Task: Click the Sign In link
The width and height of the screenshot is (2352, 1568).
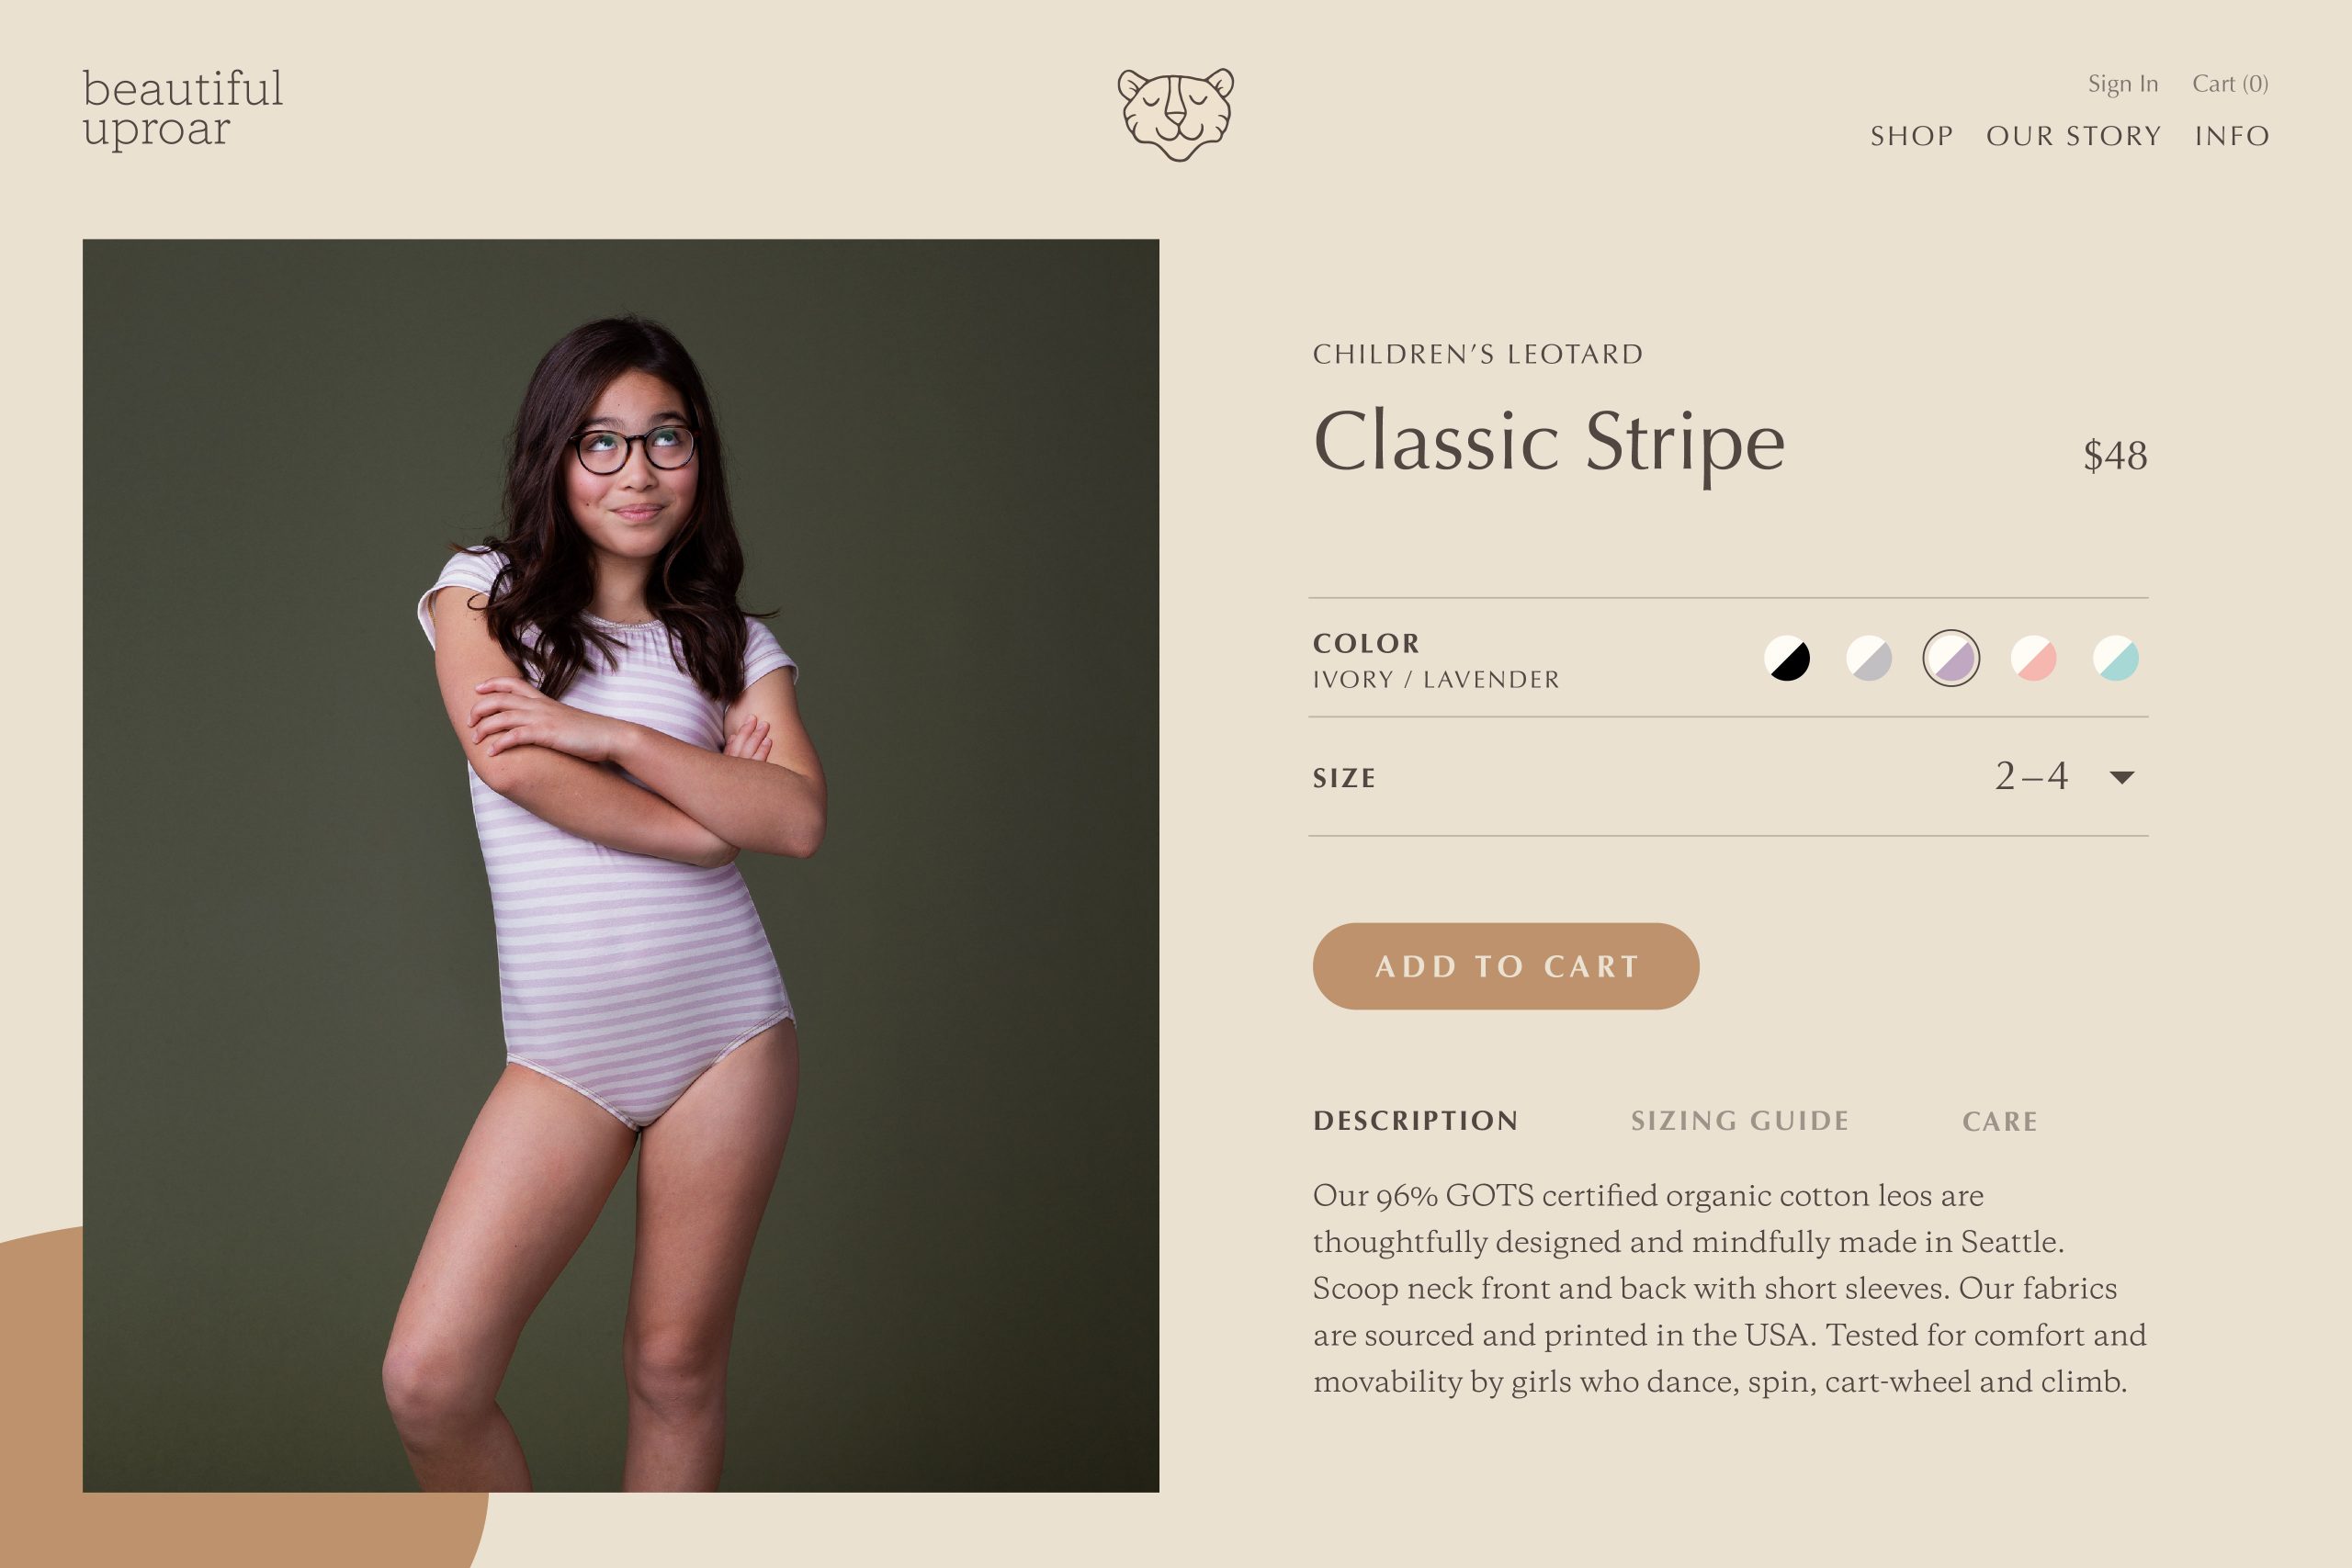Action: pos(2123,84)
